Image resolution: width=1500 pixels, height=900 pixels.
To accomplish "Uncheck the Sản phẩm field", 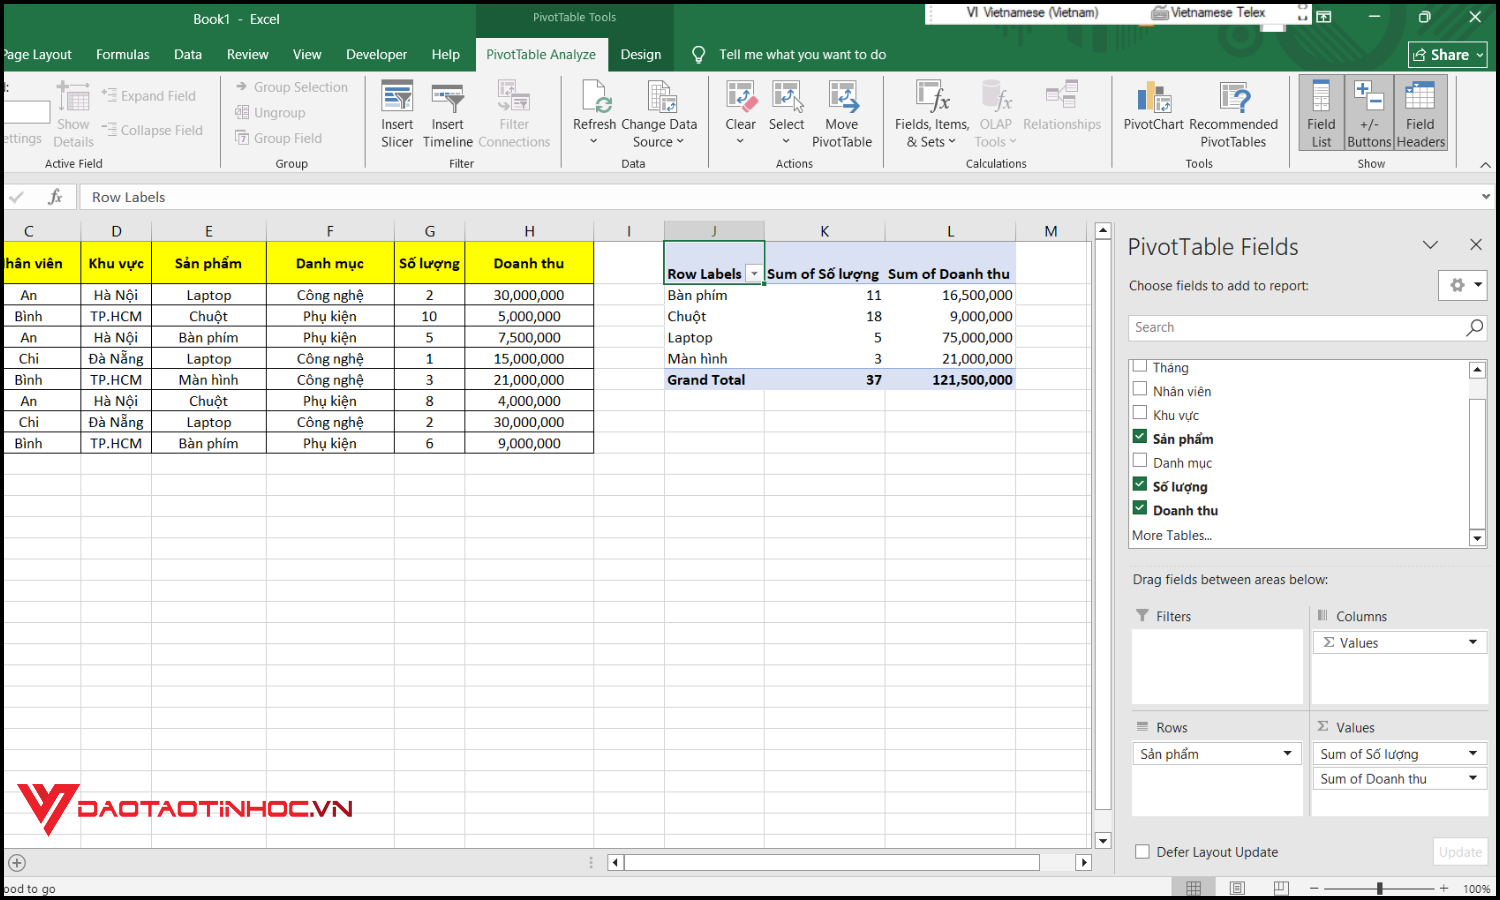I will (x=1139, y=436).
